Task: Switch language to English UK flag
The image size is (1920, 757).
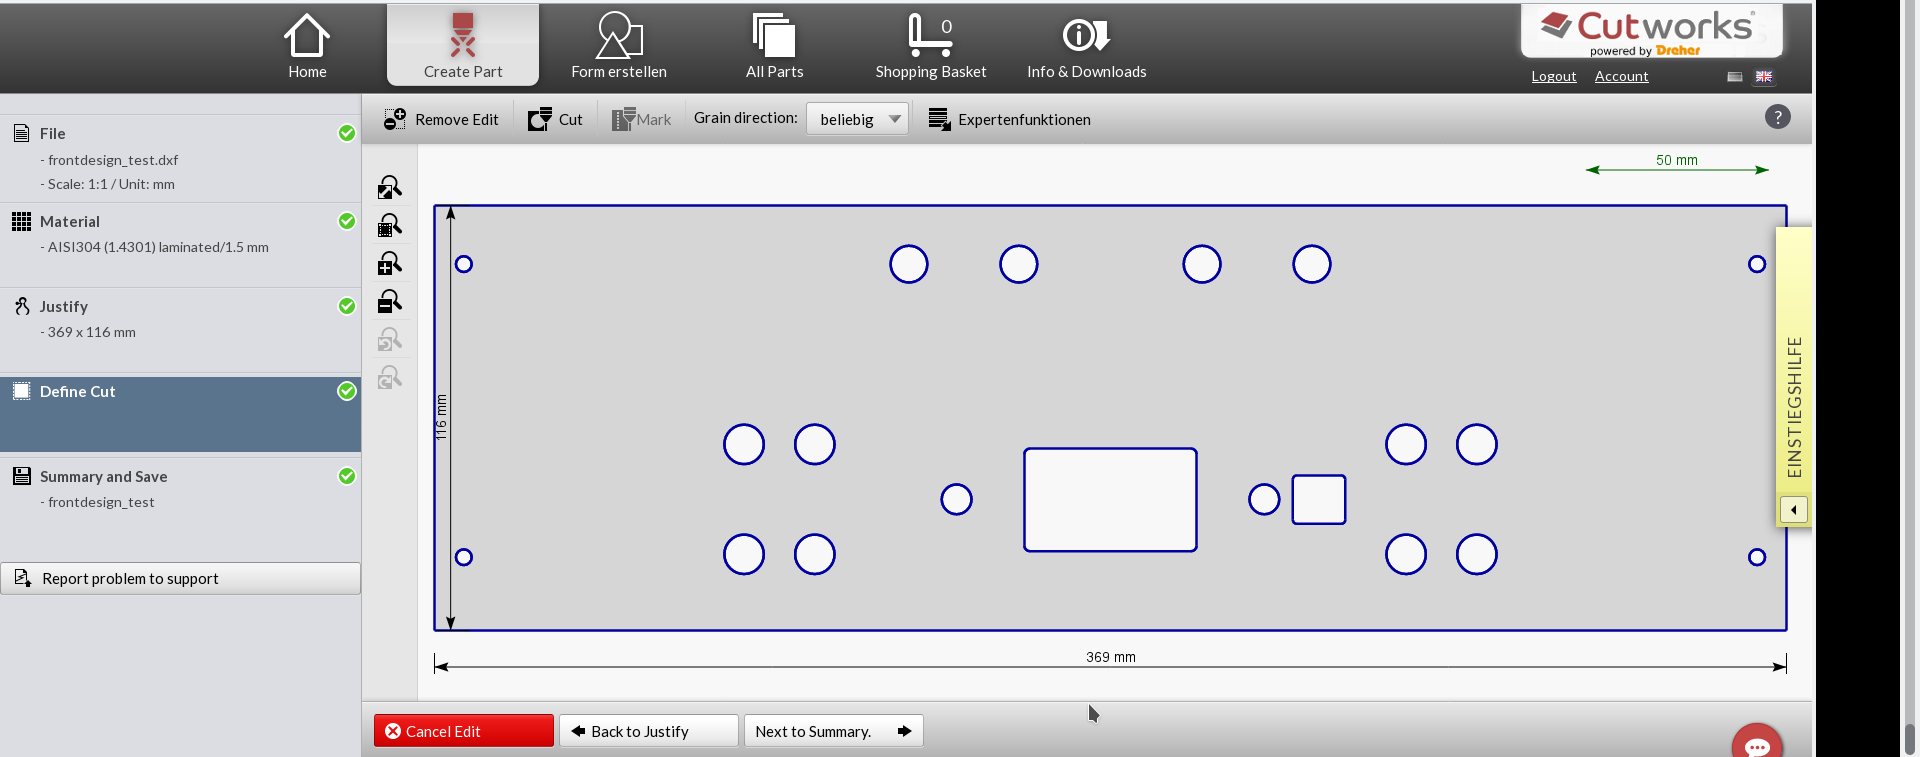Action: coord(1764,77)
